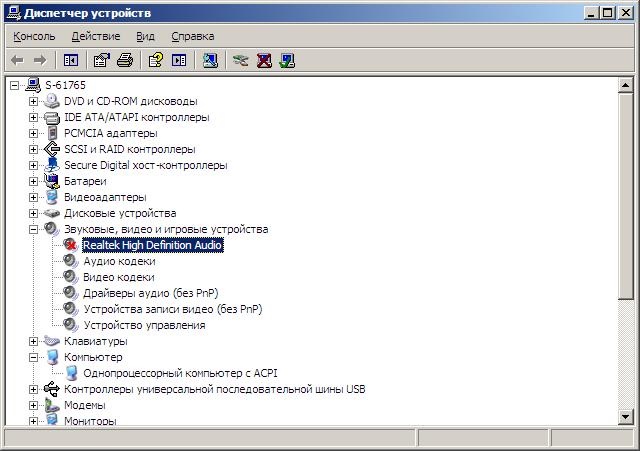
Task: Click the DVD и CD-ROM drive icon
Action: point(52,101)
